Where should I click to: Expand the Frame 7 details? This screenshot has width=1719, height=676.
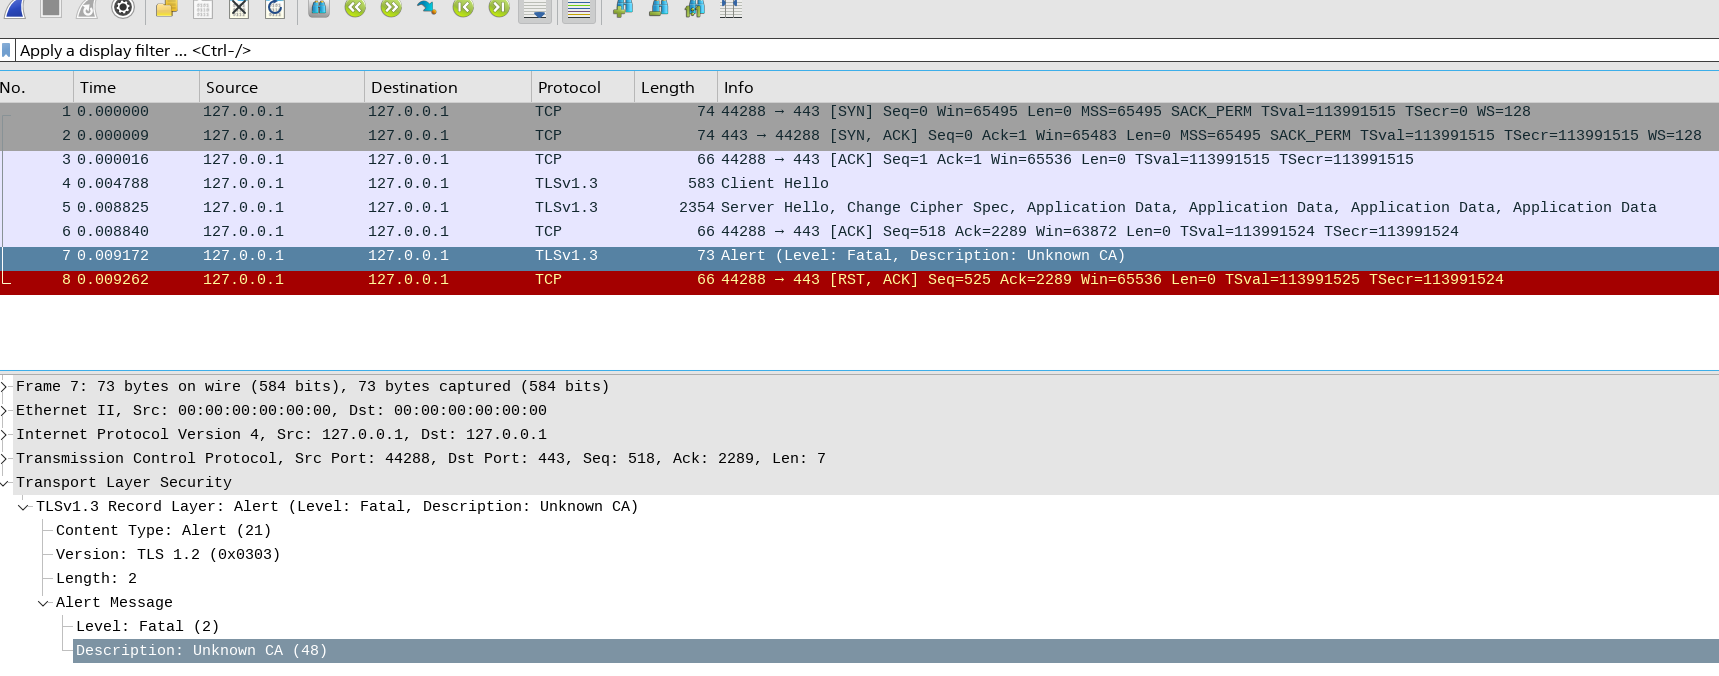click(x=5, y=386)
